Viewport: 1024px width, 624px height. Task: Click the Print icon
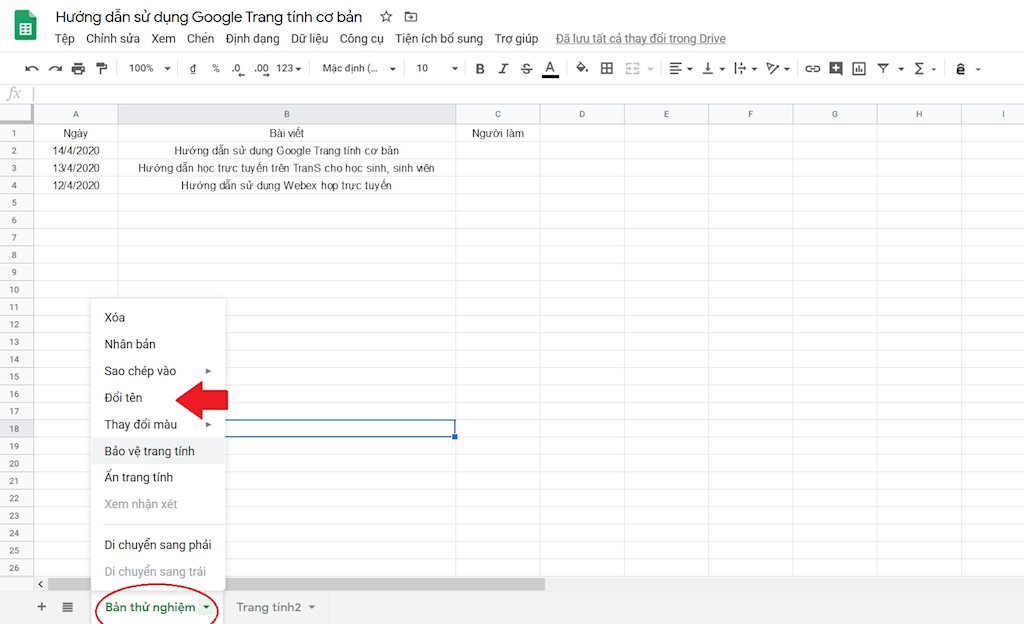(x=78, y=68)
